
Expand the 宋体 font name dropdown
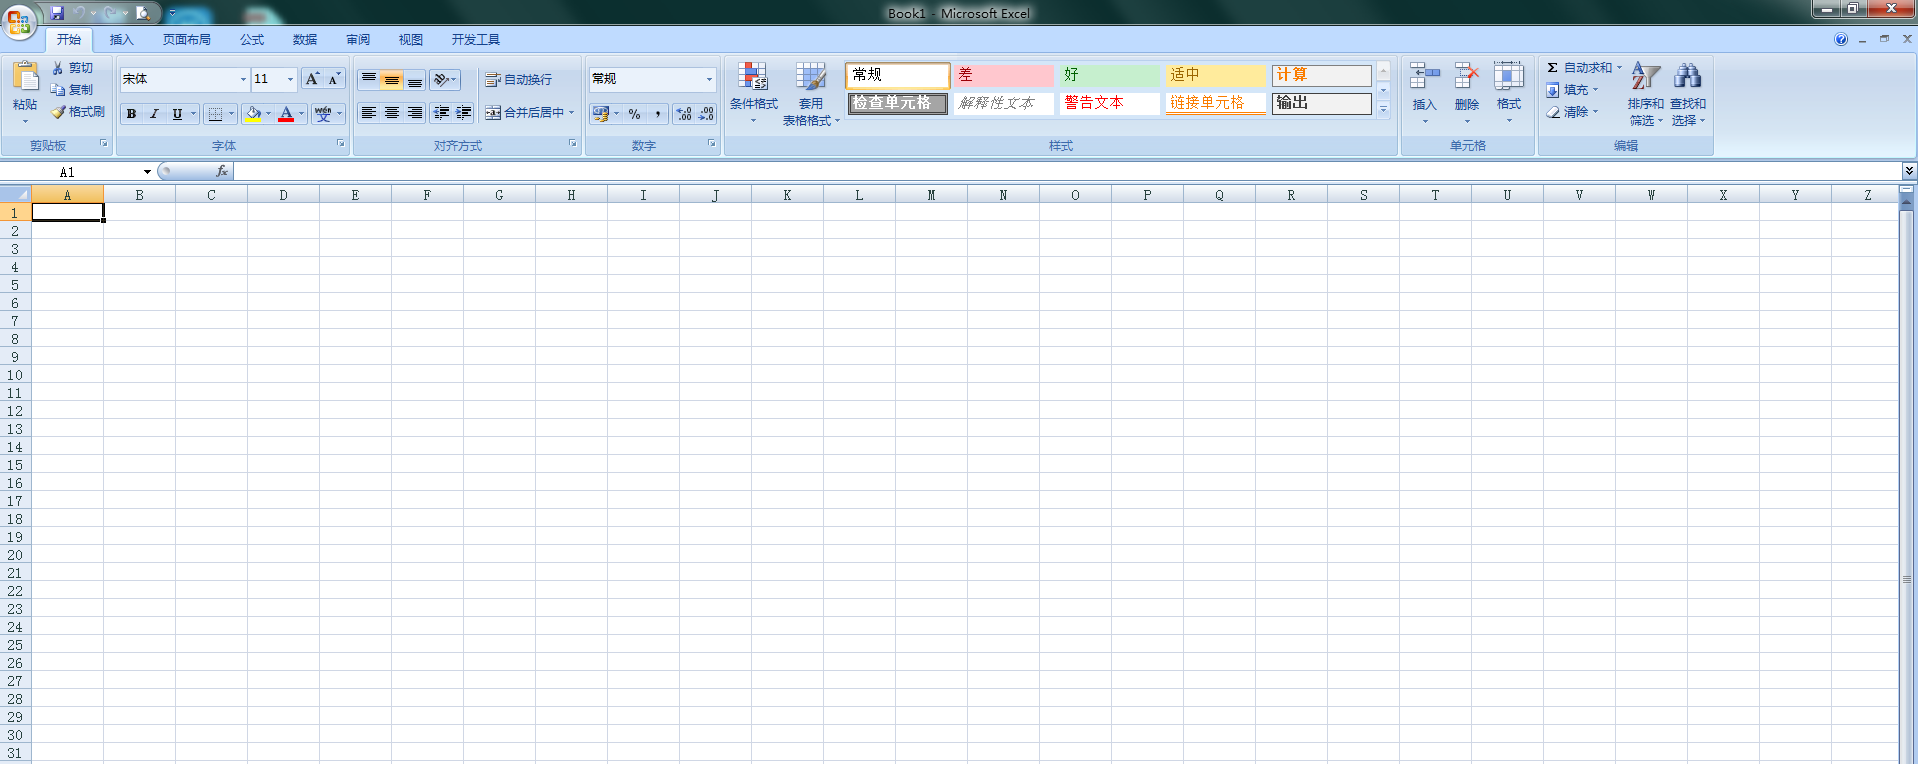pos(243,79)
